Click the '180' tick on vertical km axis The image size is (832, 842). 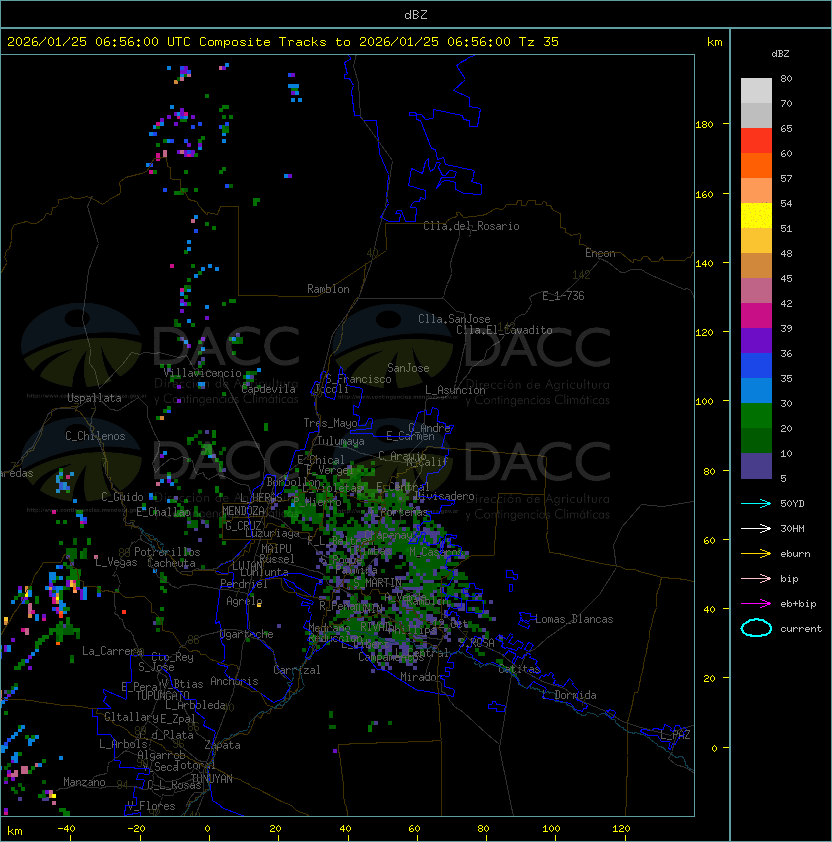704,125
